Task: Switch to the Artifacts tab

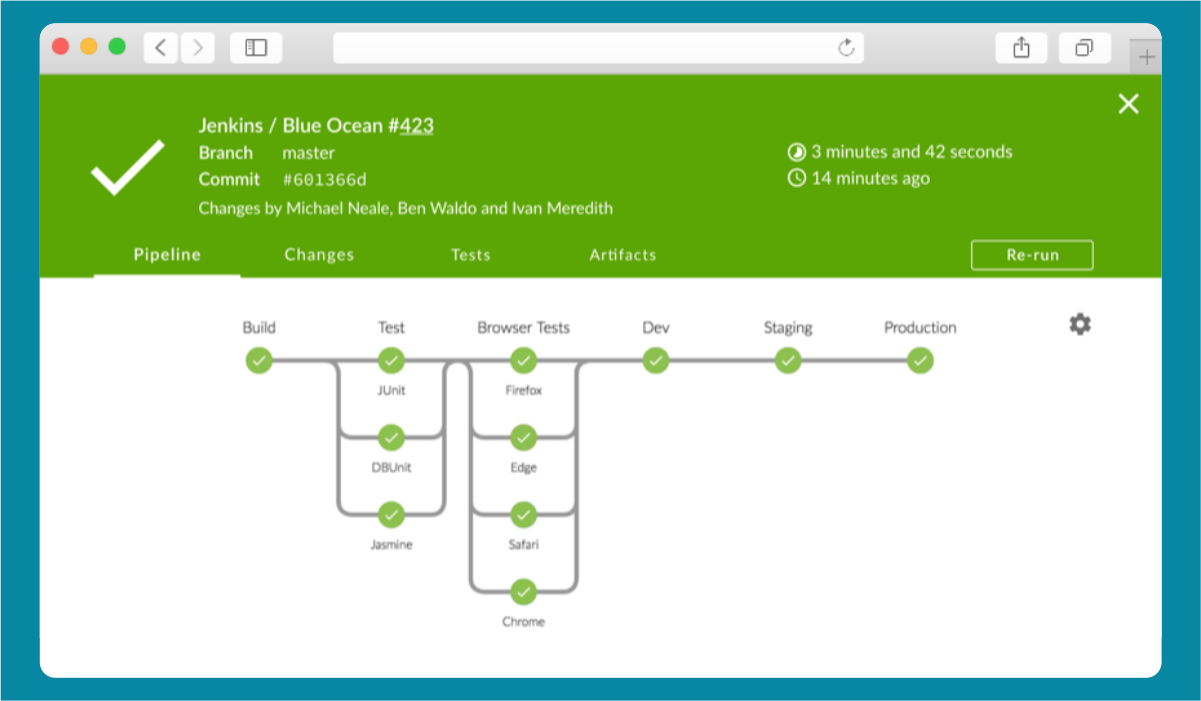Action: [623, 254]
